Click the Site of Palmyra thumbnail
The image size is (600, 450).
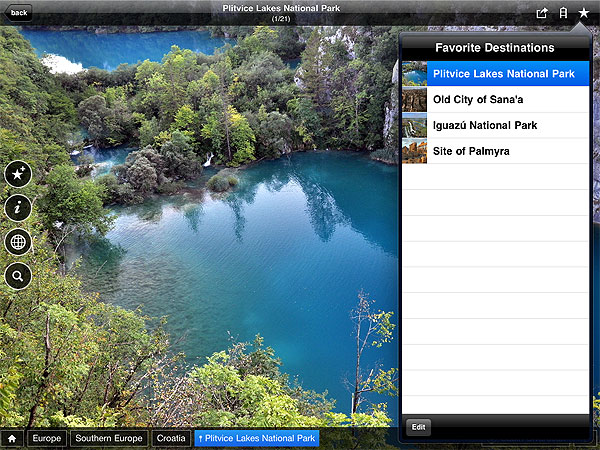coord(414,151)
